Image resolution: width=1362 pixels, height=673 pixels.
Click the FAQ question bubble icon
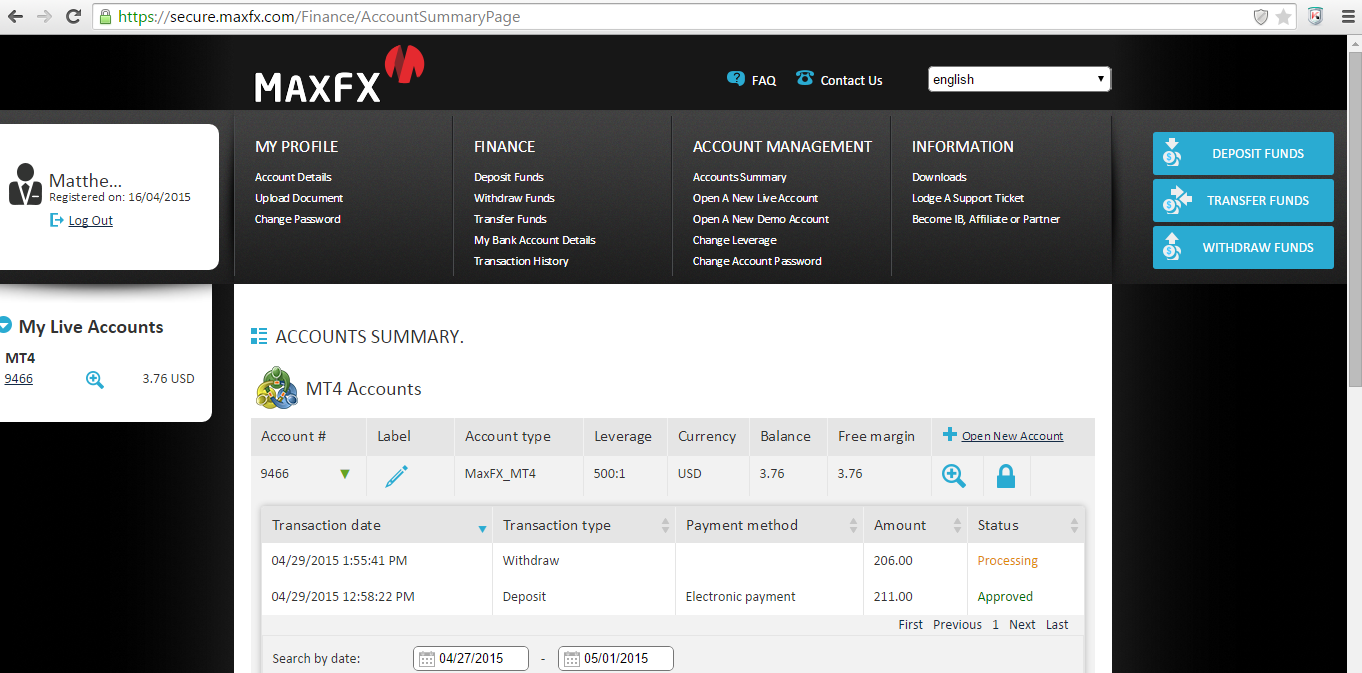pyautogui.click(x=736, y=79)
